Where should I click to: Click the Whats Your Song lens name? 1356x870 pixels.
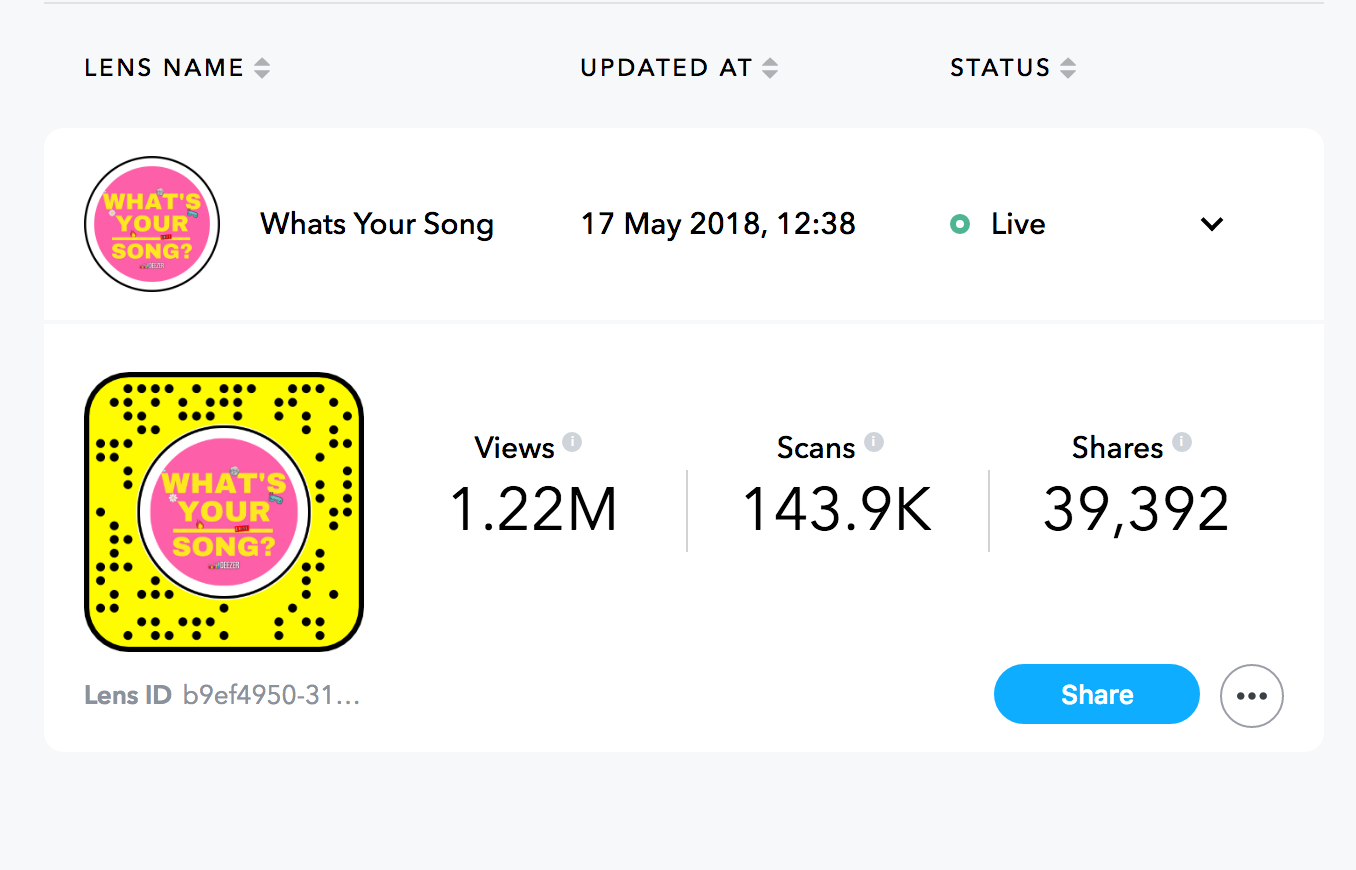[377, 224]
